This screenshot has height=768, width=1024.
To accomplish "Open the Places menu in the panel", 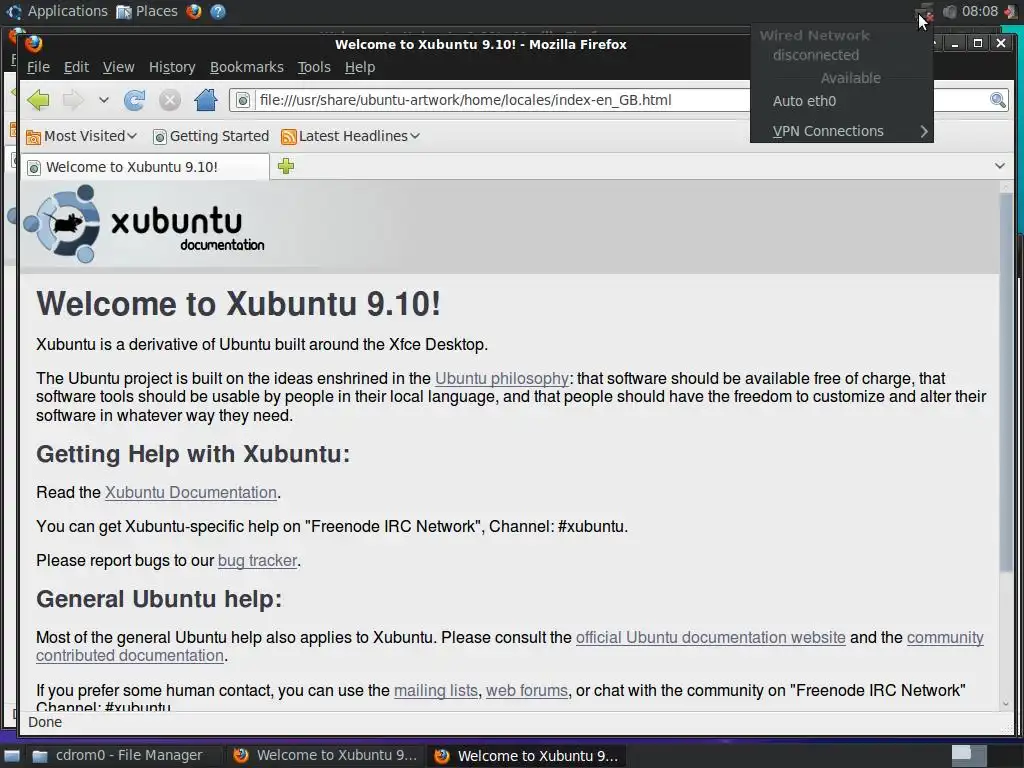I will (x=147, y=11).
